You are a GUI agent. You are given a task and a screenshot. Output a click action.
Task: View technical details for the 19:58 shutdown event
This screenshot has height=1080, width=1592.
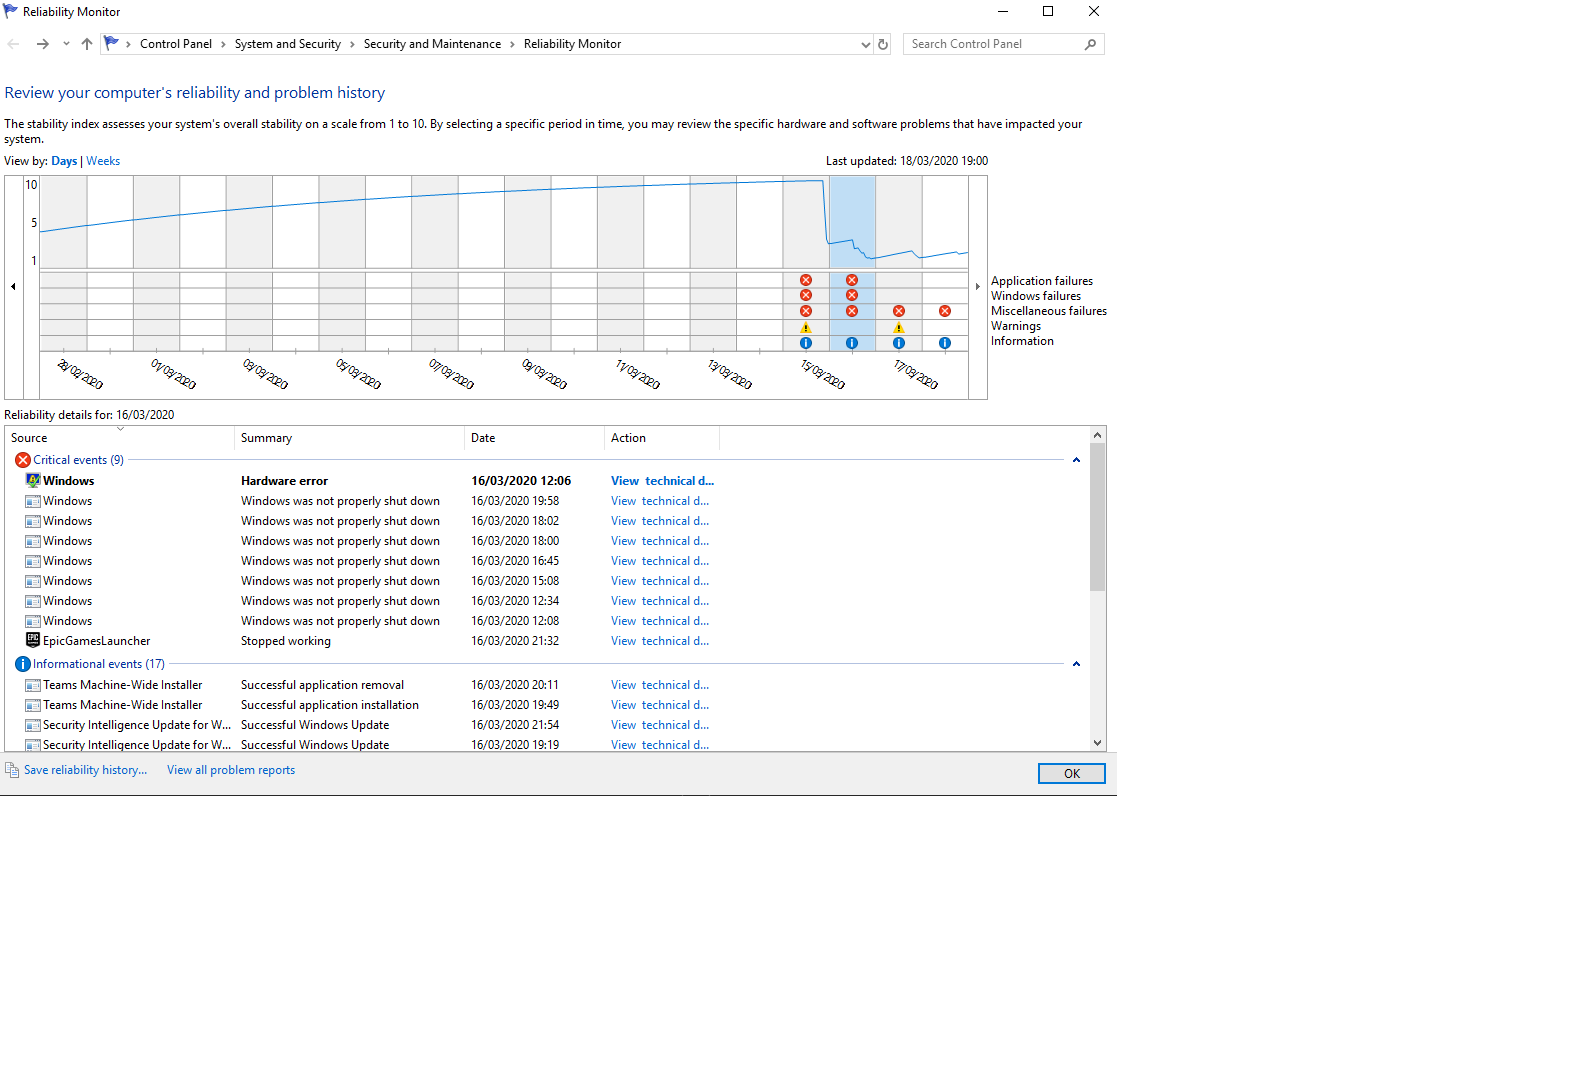[660, 501]
